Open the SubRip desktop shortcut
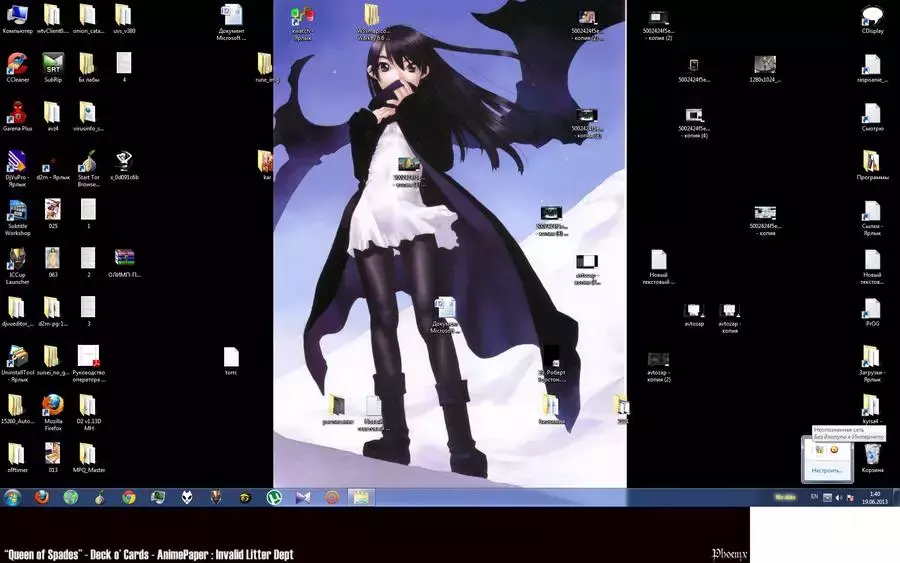900x563 pixels. click(53, 68)
